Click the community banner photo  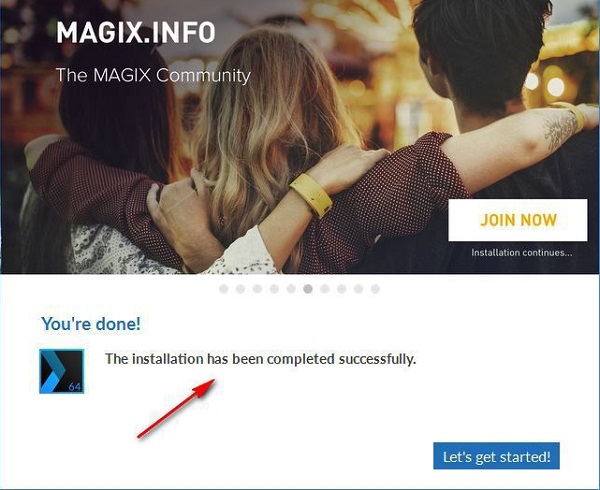(300, 137)
